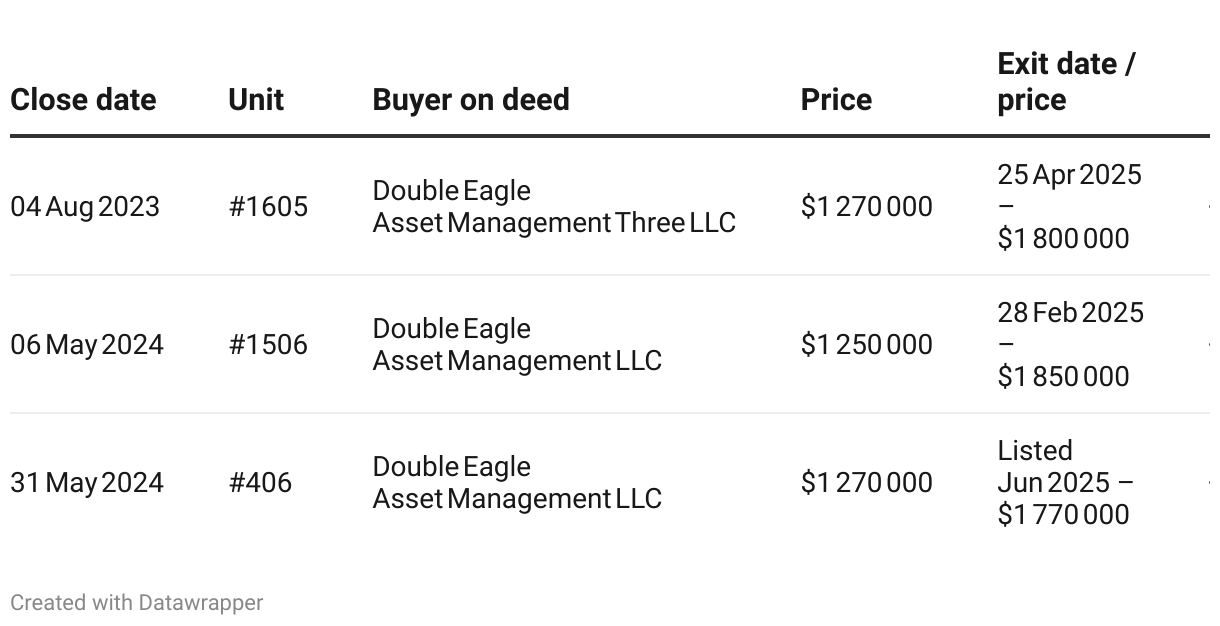Select the price in the #1605 row
1220x626 pixels.
coord(866,207)
